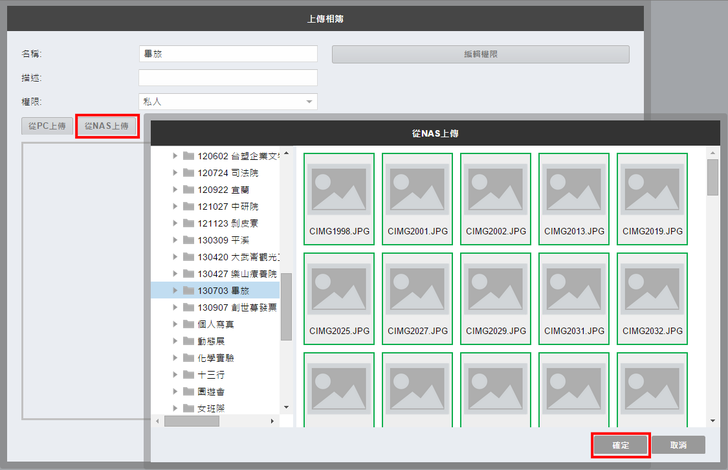This screenshot has width=728, height=470.
Task: Select the CIMG2032.JPG image placeholder icon
Action: (x=652, y=289)
